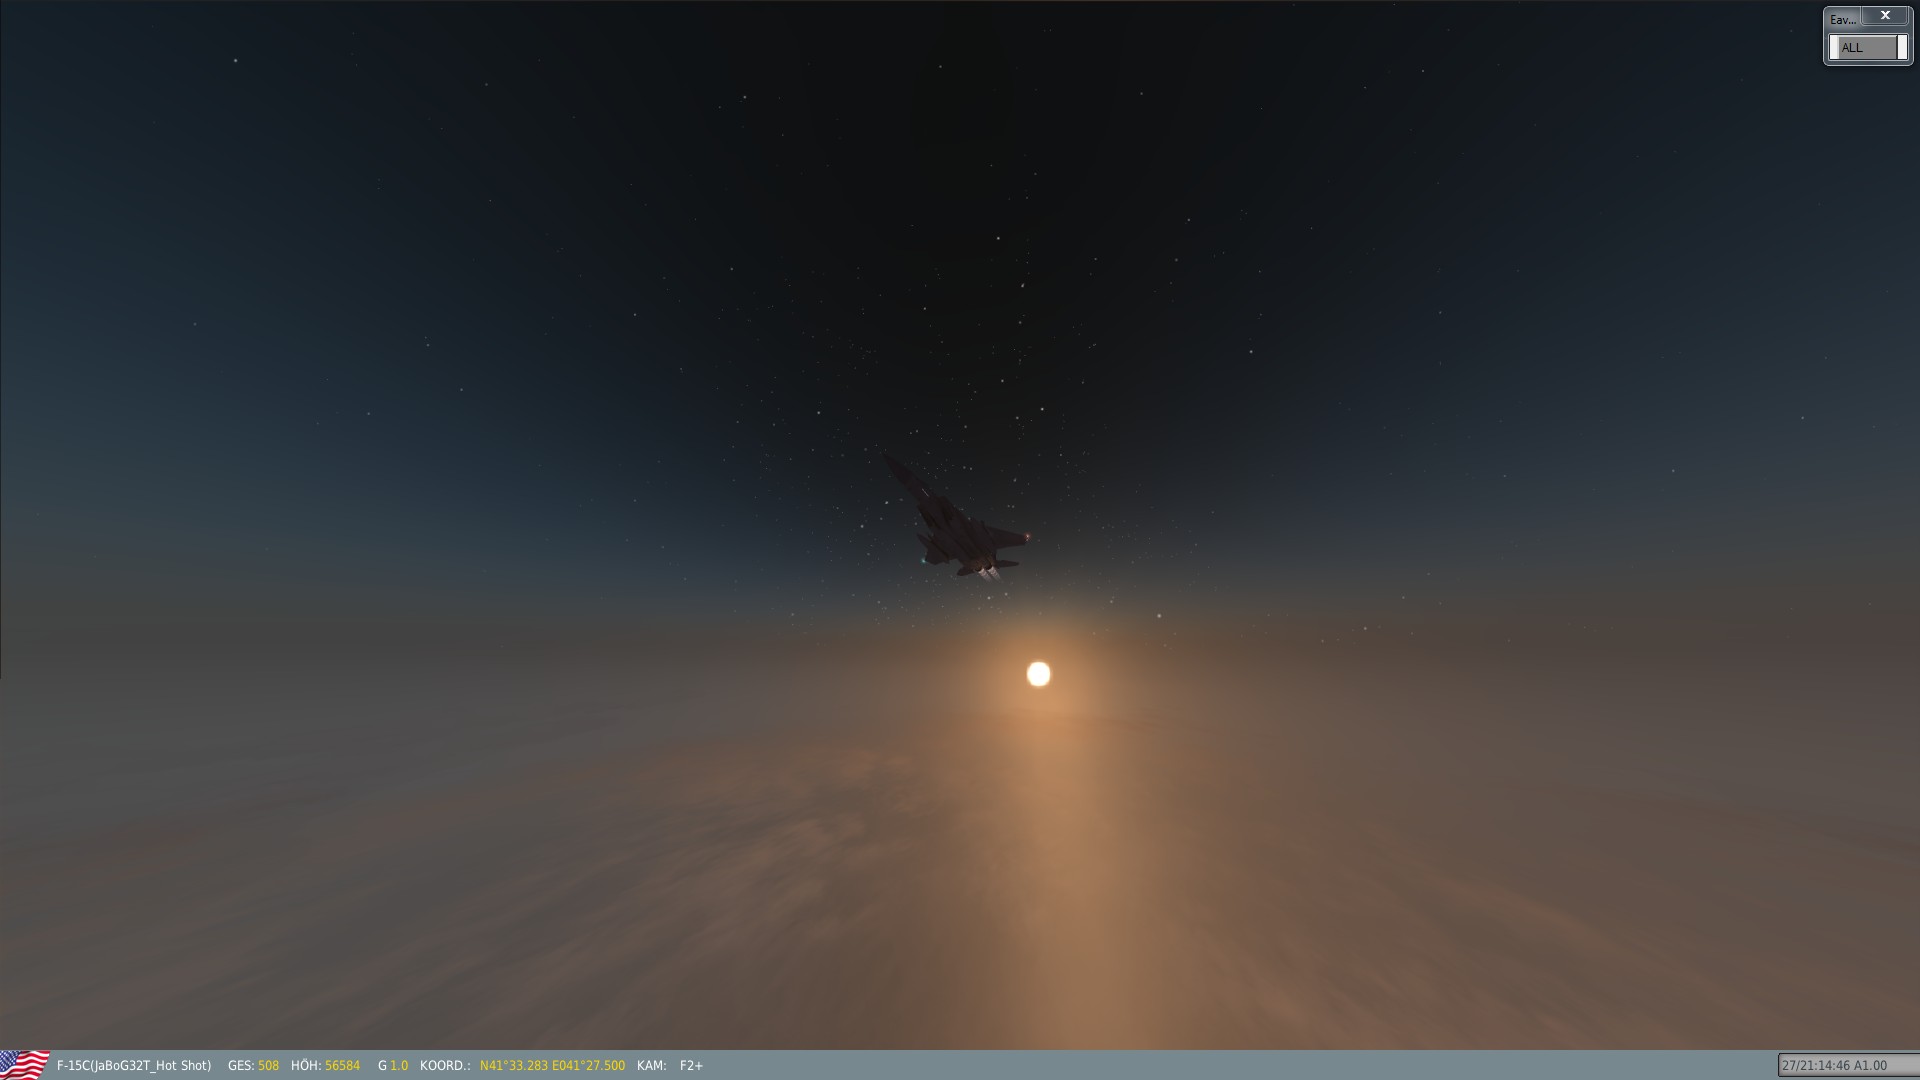Click the GES speed value 508
Image resolution: width=1920 pixels, height=1080 pixels.
(268, 1066)
